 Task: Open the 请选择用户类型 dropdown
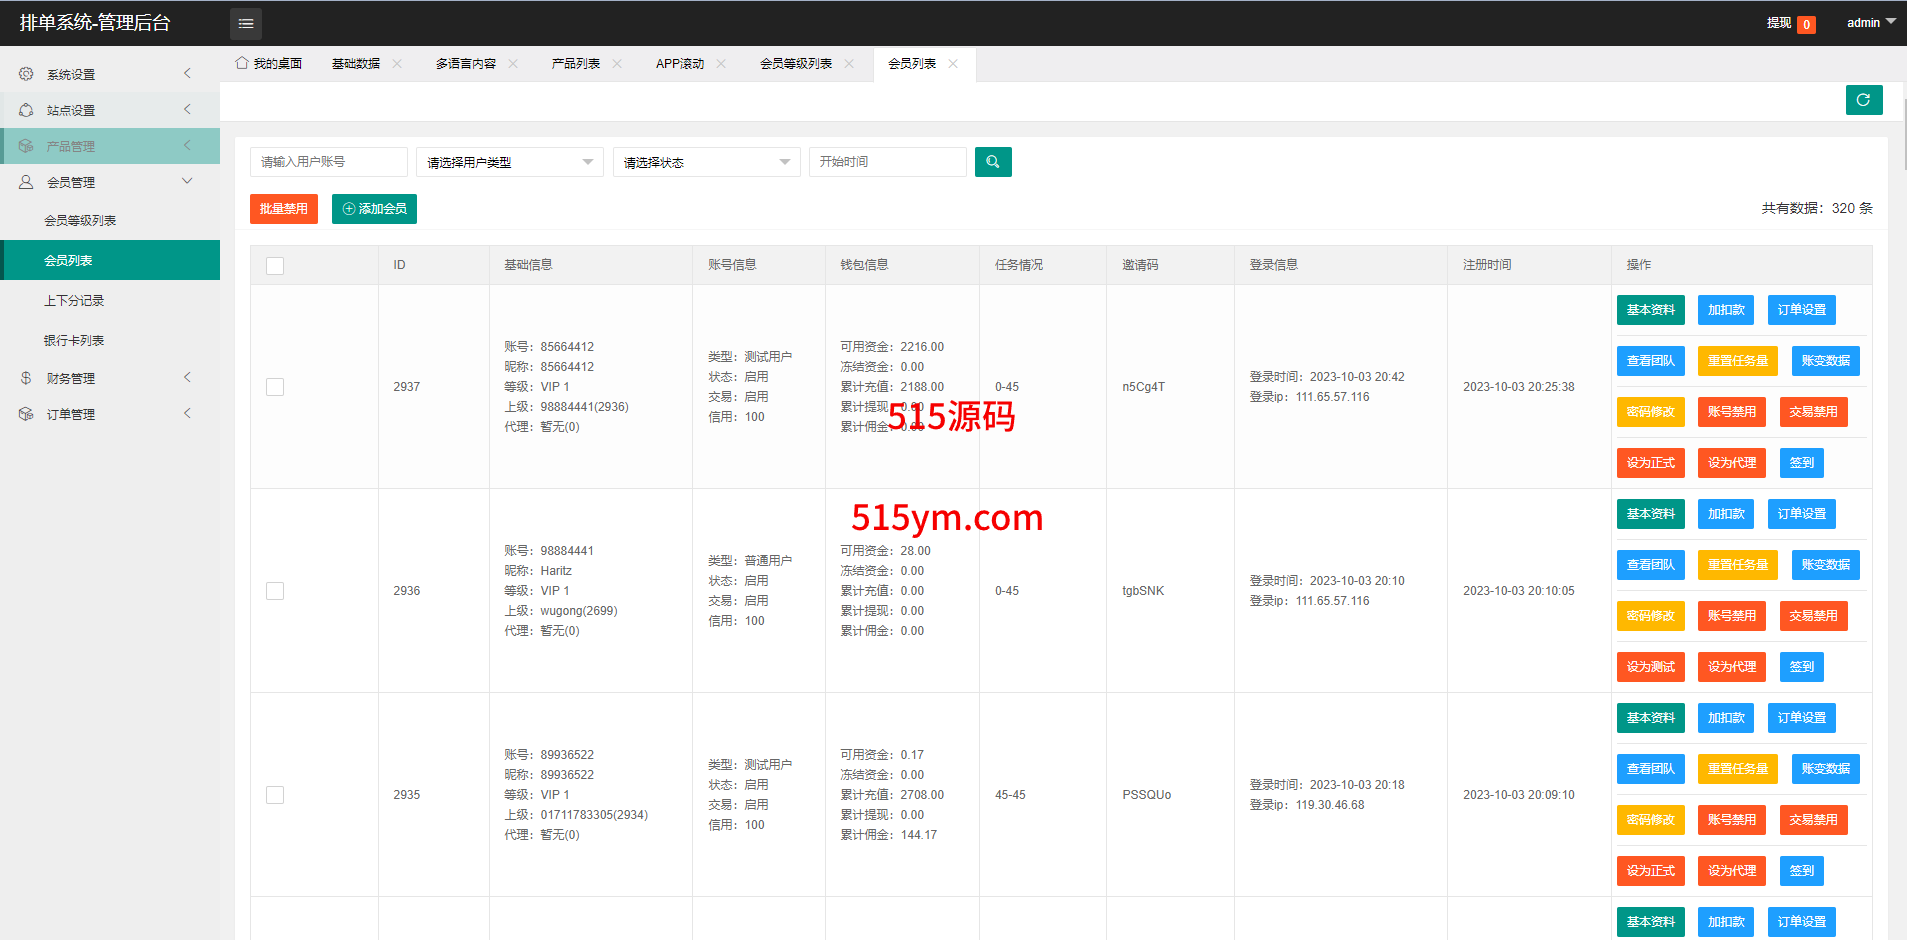(509, 162)
